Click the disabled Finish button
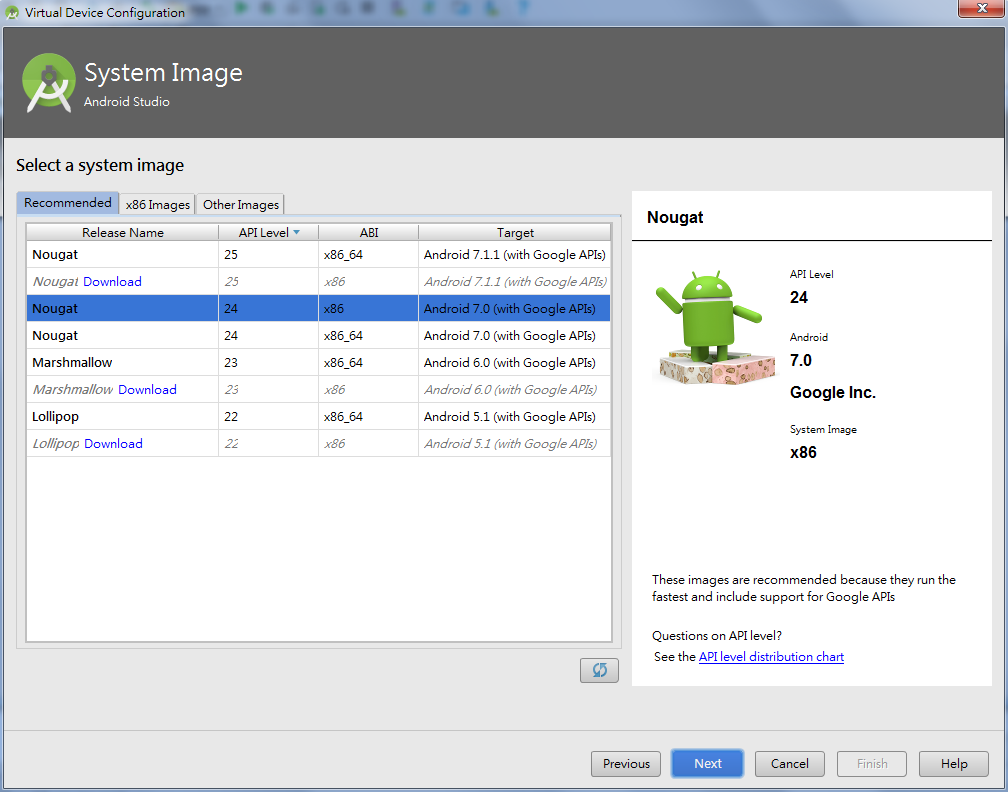Viewport: 1008px width, 792px height. tap(872, 763)
